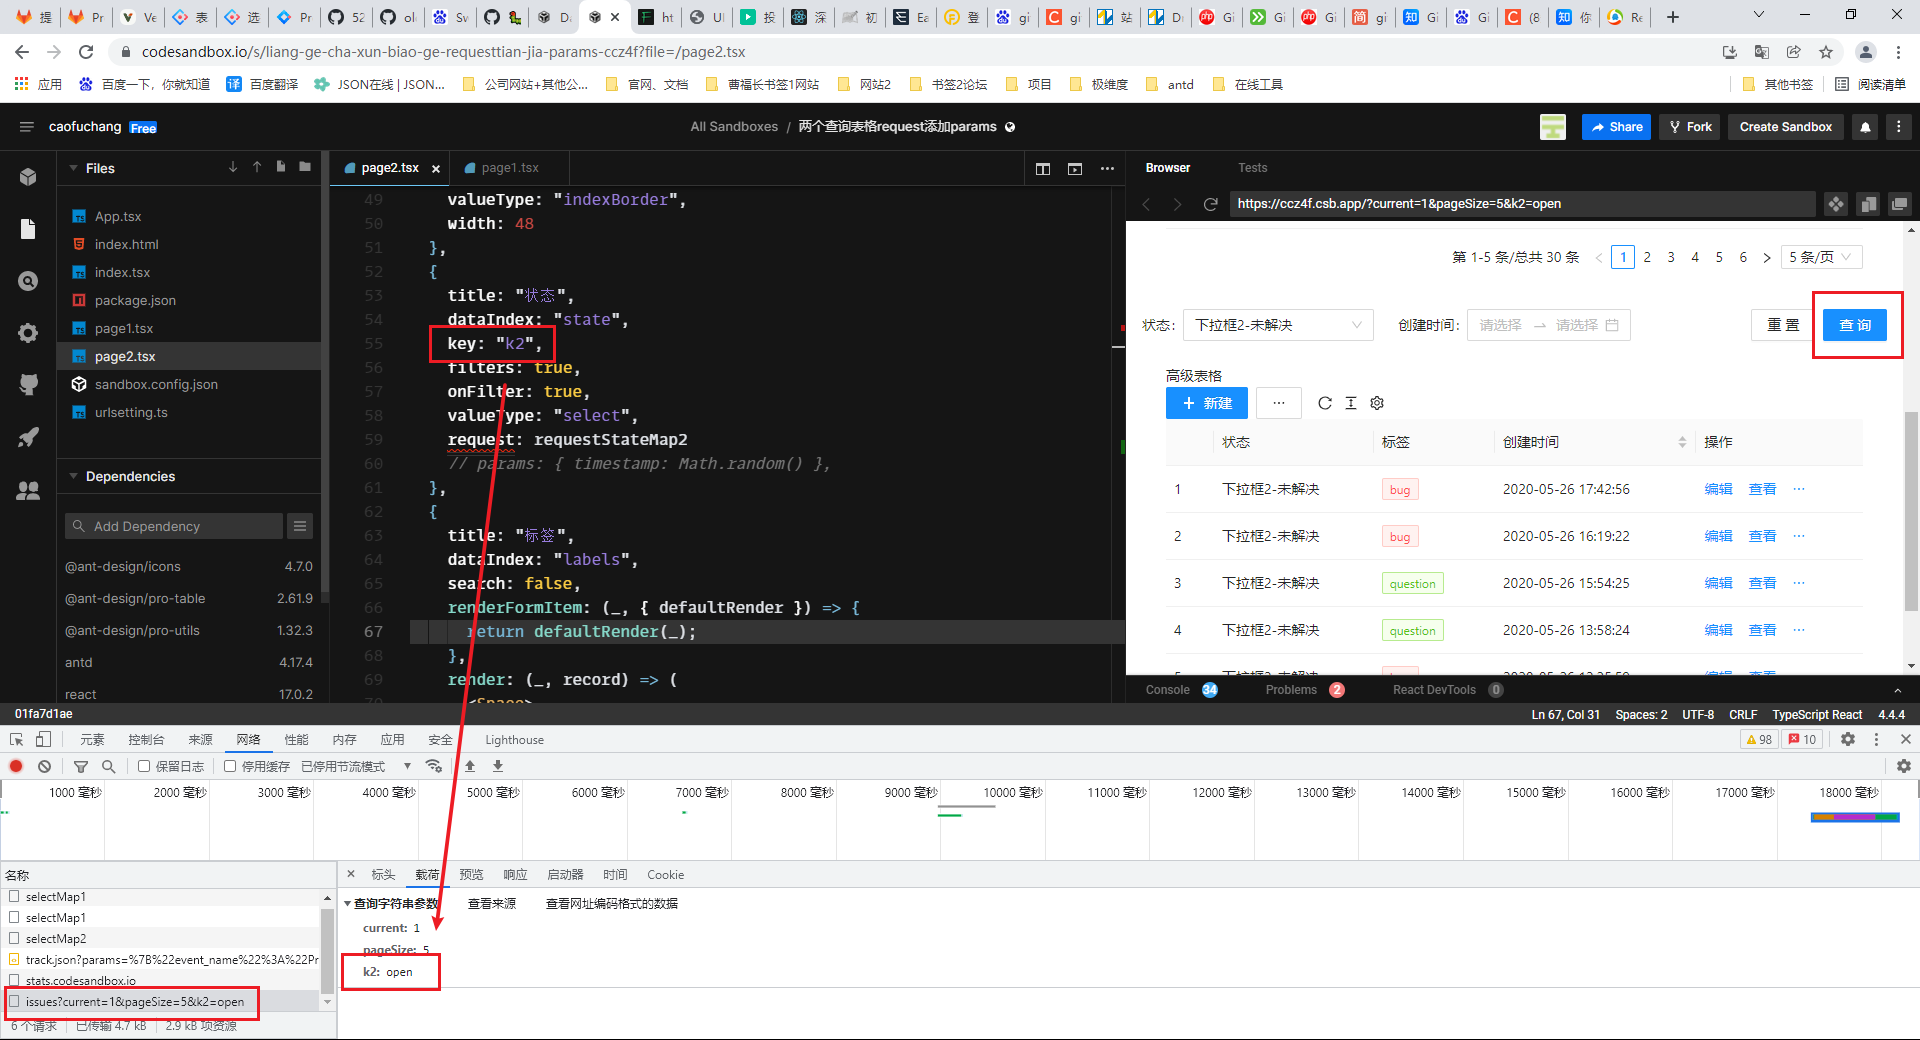Switch to the page1.tsx editor tab
The width and height of the screenshot is (1920, 1040).
tap(509, 168)
